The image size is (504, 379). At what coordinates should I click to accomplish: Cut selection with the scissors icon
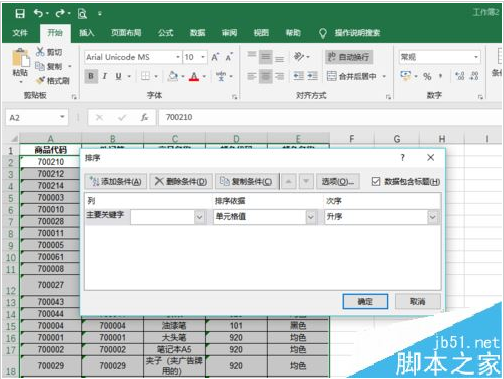[40, 52]
